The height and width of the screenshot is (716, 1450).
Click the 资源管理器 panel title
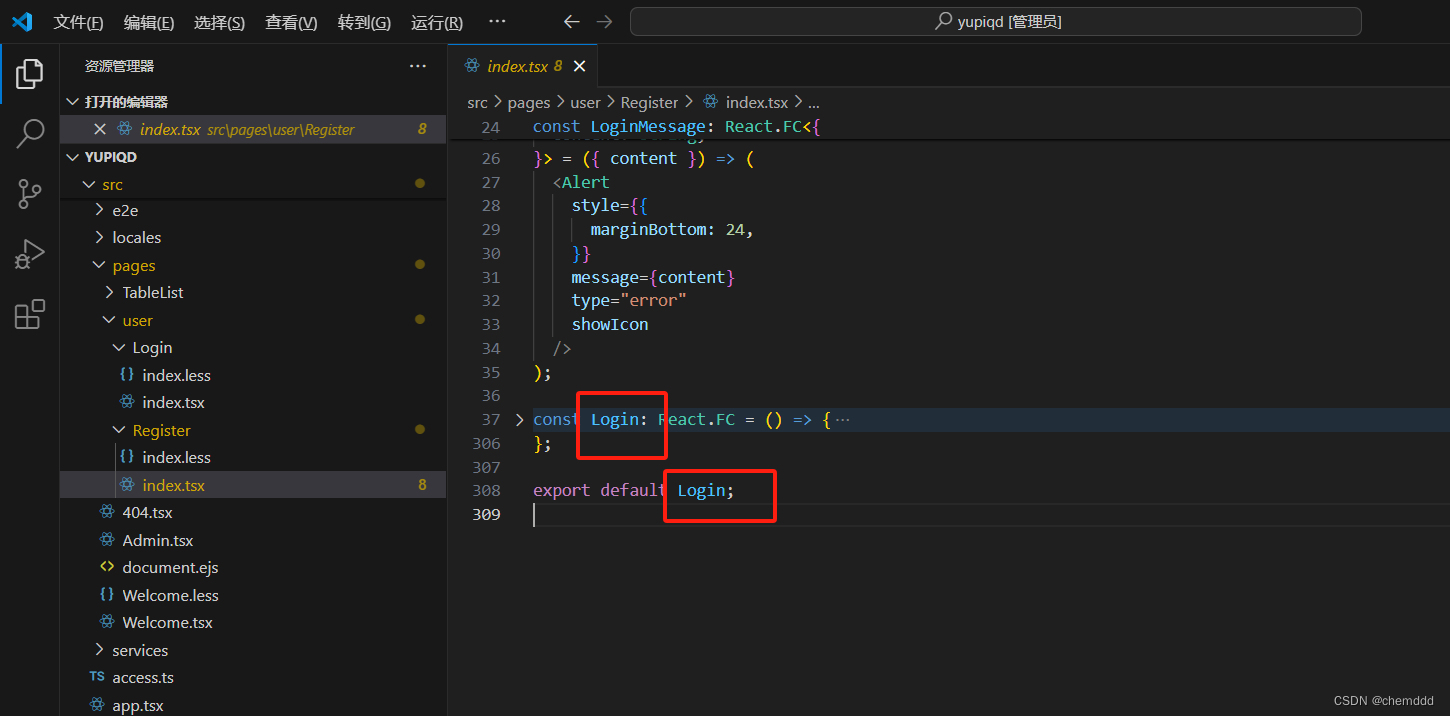tap(119, 66)
